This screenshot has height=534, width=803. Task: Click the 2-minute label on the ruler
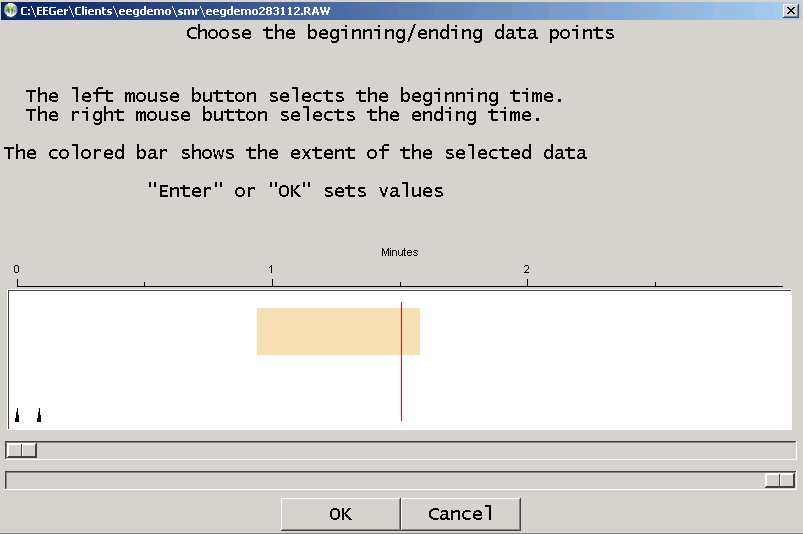pos(527,270)
